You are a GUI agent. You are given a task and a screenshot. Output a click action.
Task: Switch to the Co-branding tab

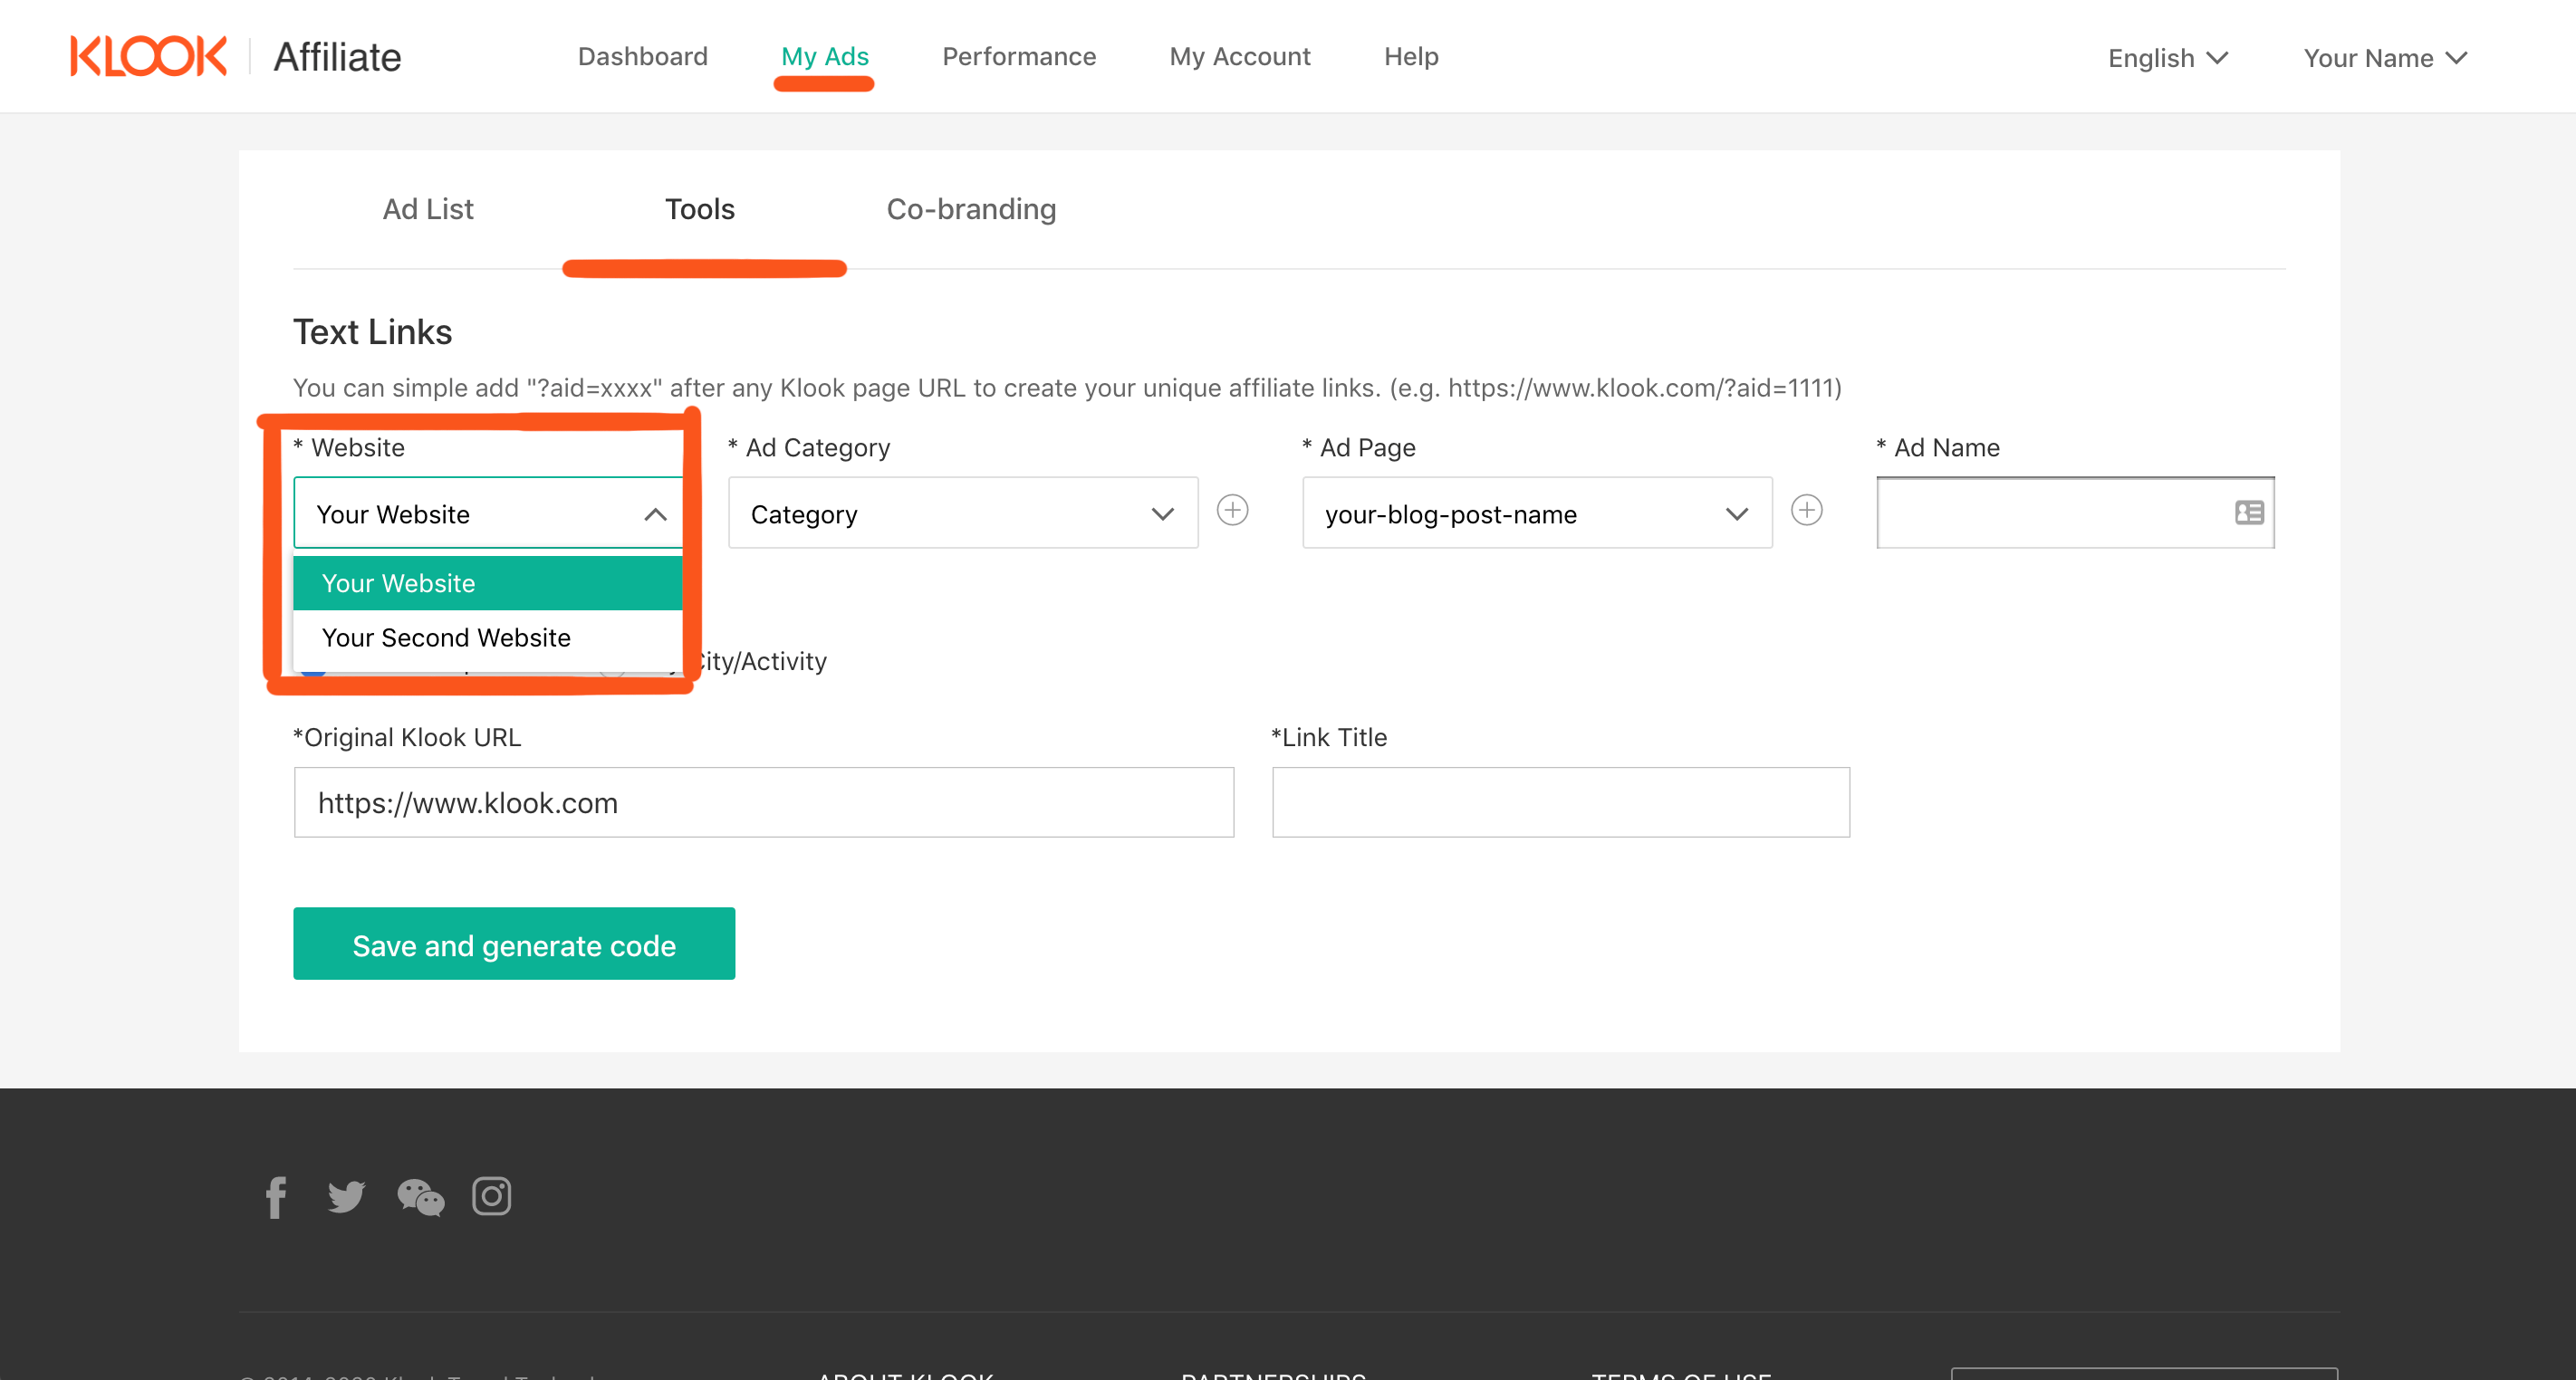[971, 209]
